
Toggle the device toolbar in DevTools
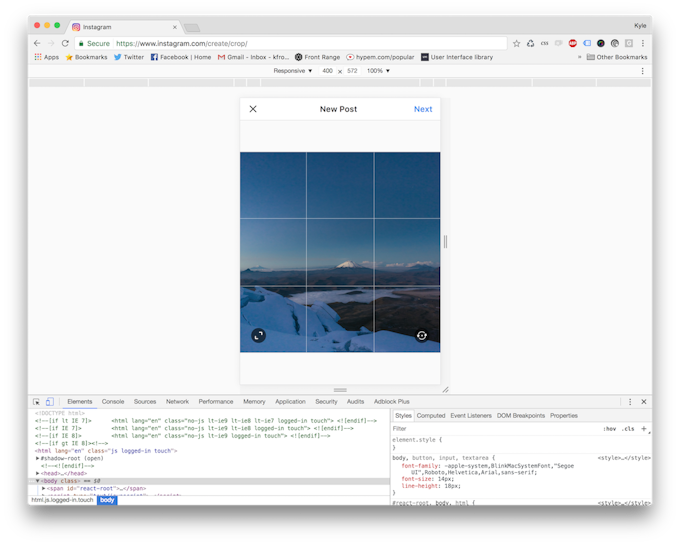(x=49, y=401)
